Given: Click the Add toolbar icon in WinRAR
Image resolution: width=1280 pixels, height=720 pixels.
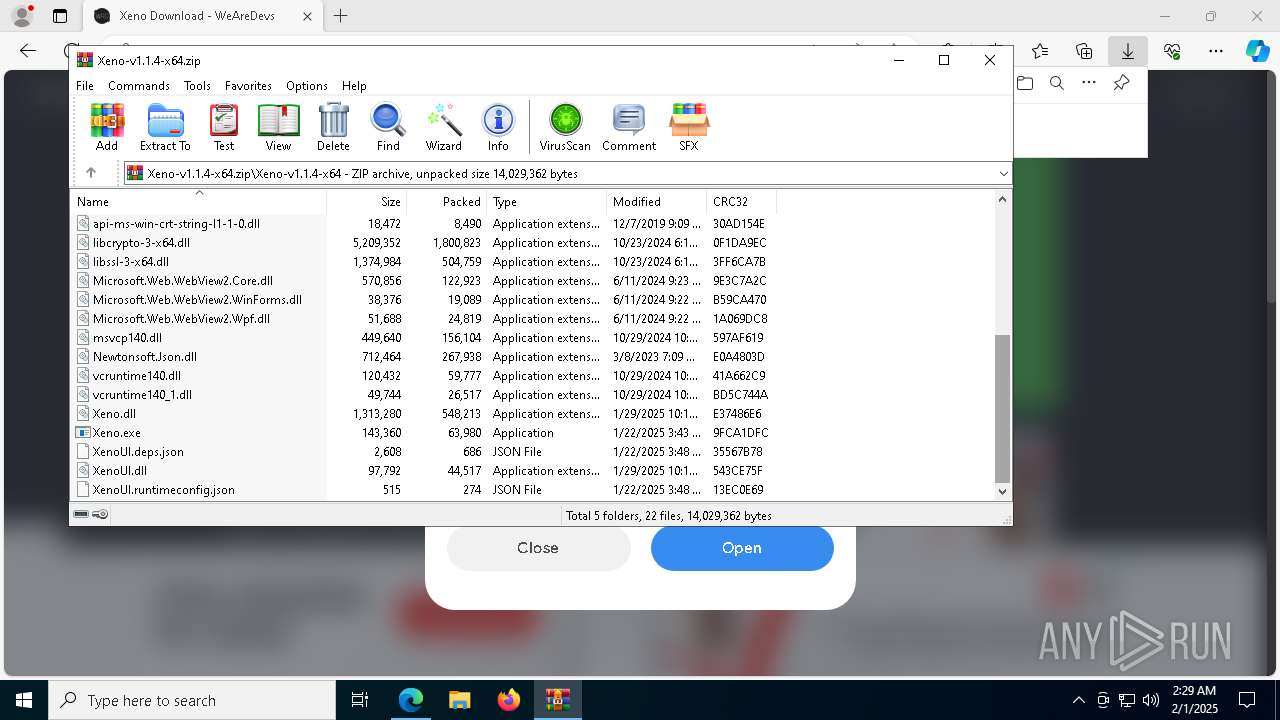Looking at the screenshot, I should point(107,127).
